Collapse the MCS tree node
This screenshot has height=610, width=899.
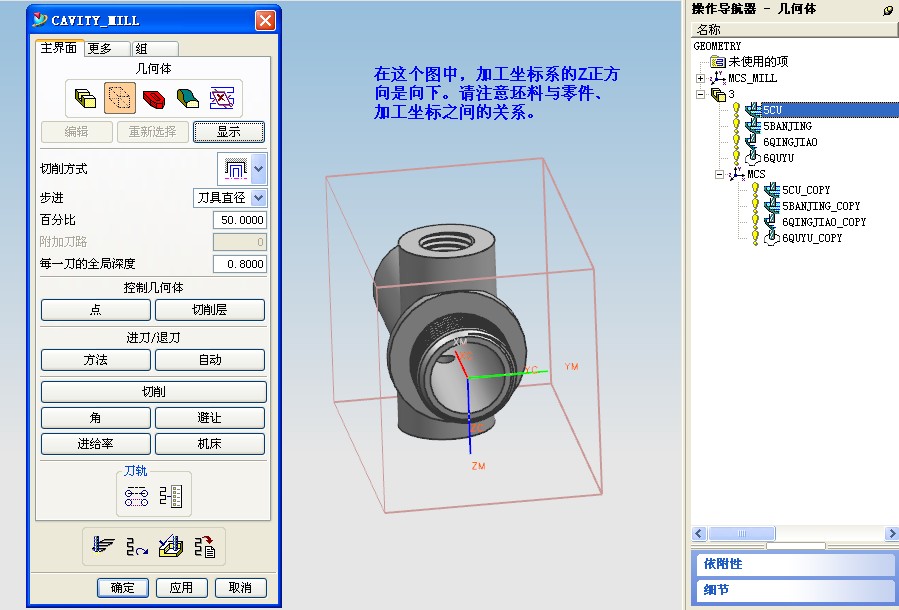pos(720,174)
